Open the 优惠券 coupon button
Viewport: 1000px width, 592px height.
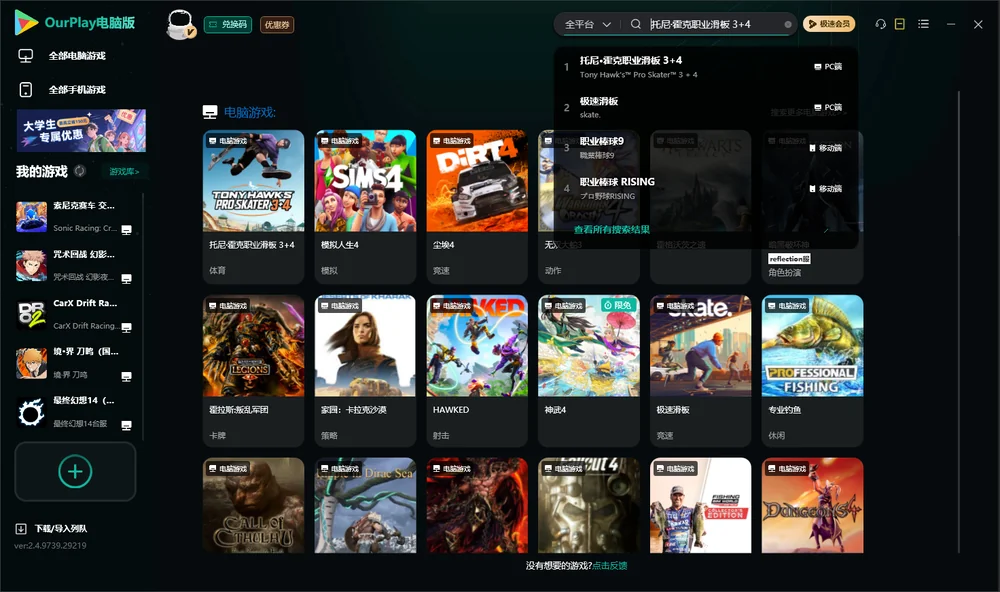click(x=277, y=24)
